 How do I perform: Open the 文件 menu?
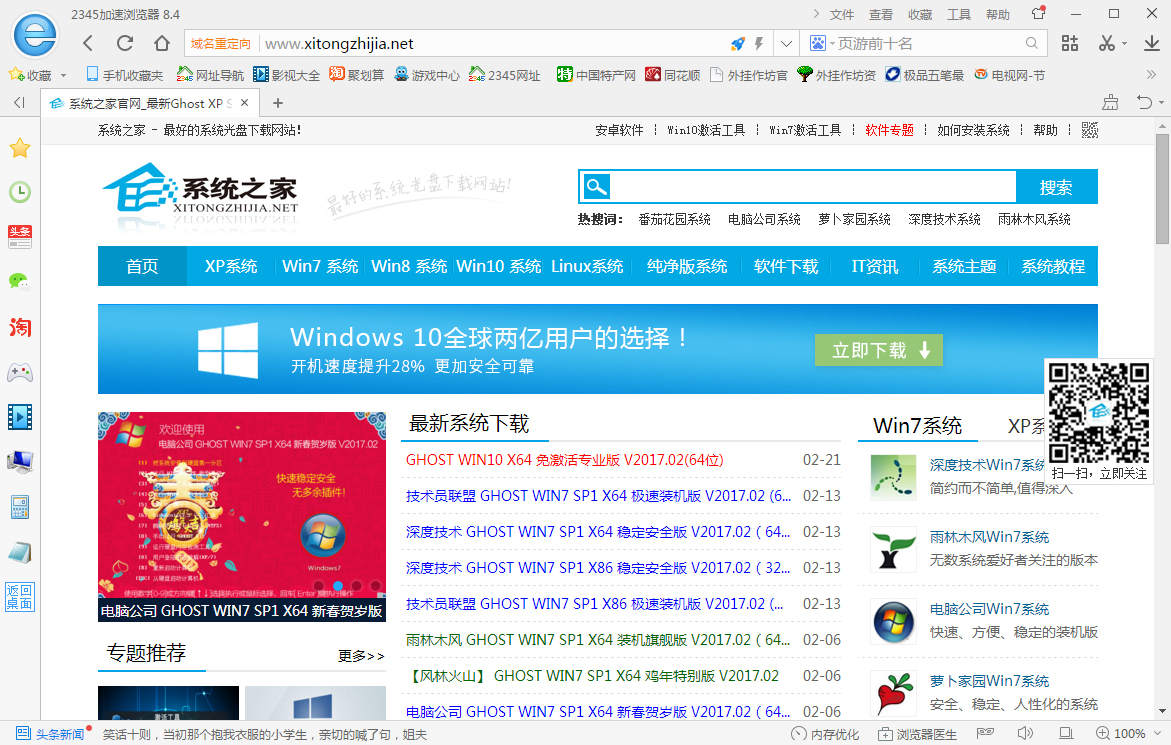(842, 14)
